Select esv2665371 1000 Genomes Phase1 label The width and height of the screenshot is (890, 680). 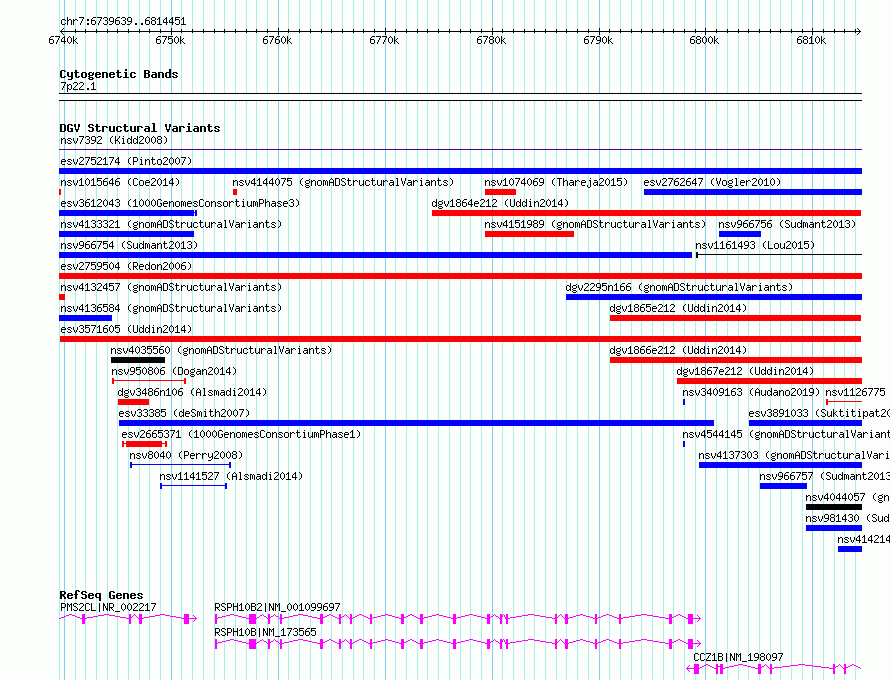tap(241, 434)
